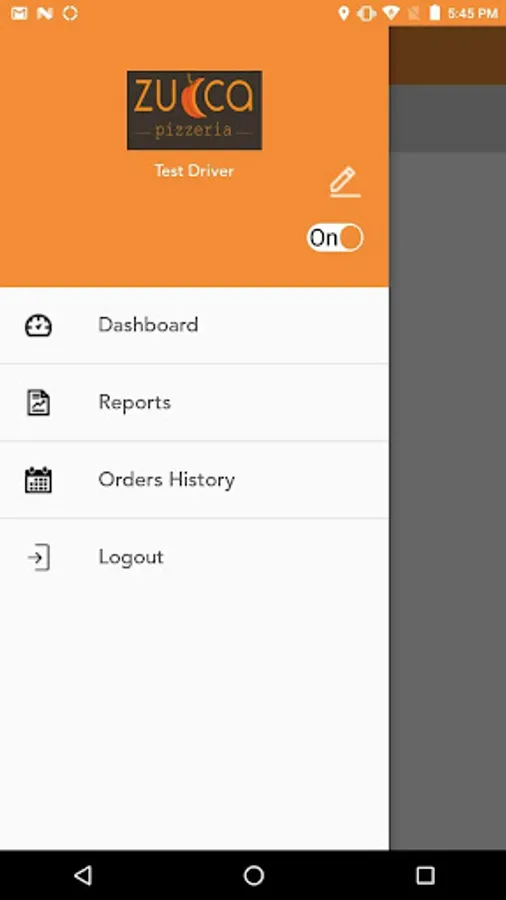Open the Reports menu item
Image resolution: width=506 pixels, height=900 pixels.
tap(194, 402)
